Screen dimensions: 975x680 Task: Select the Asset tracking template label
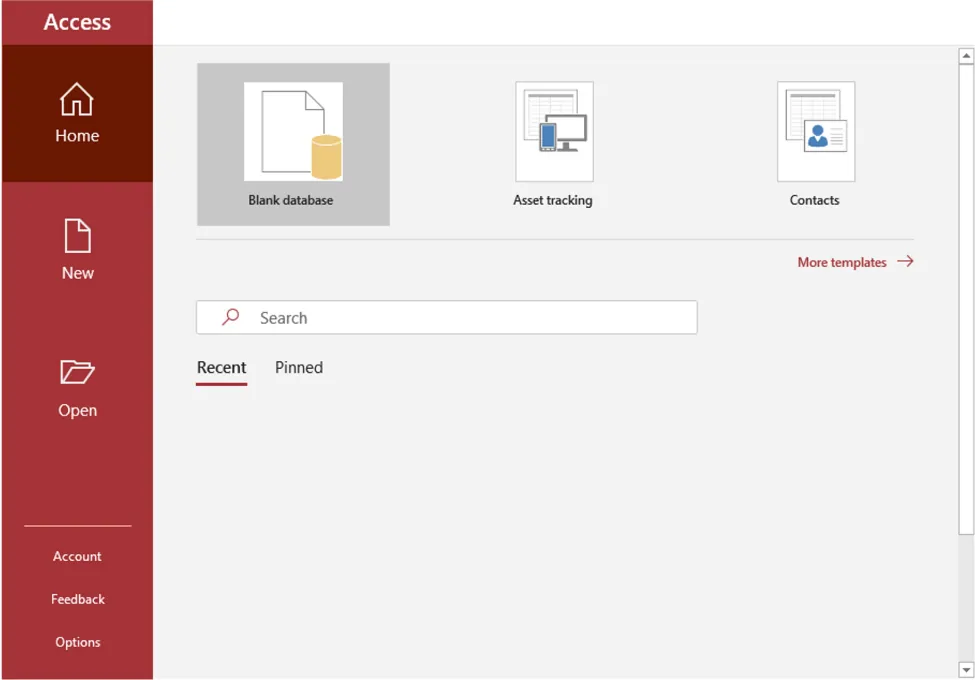(553, 200)
